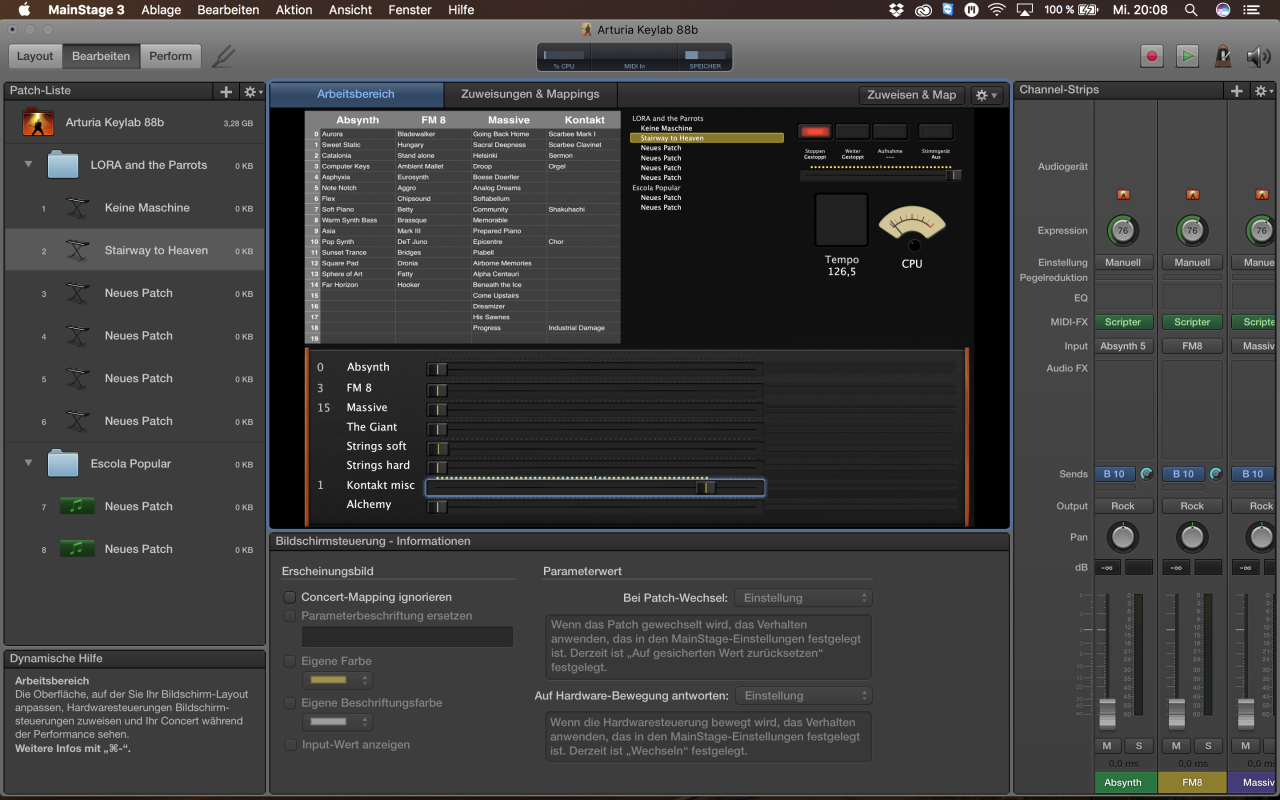Image resolution: width=1280 pixels, height=800 pixels.
Task: Open Channel-Strips gear action menu
Action: pyautogui.click(x=1263, y=91)
